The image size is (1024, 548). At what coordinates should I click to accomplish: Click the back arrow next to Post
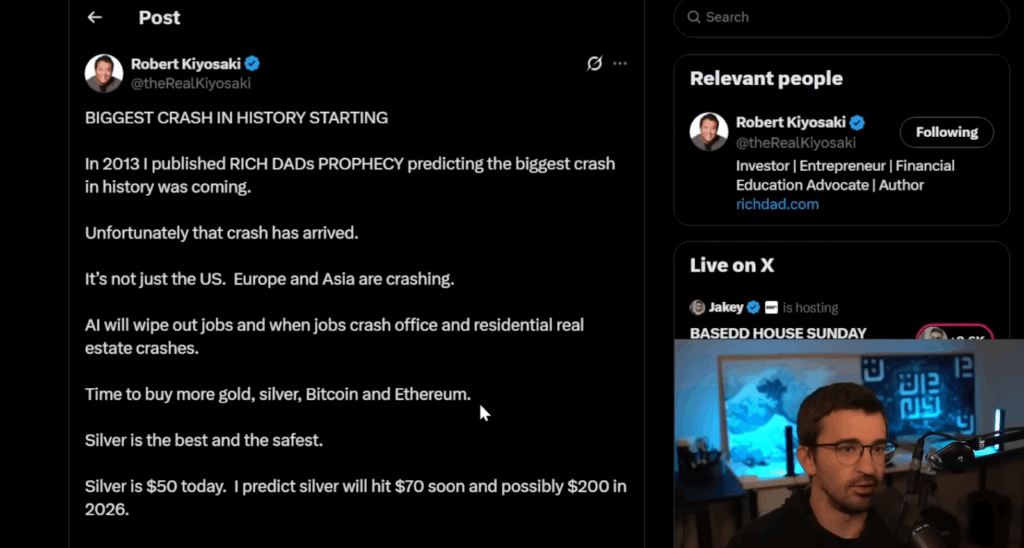(x=95, y=18)
